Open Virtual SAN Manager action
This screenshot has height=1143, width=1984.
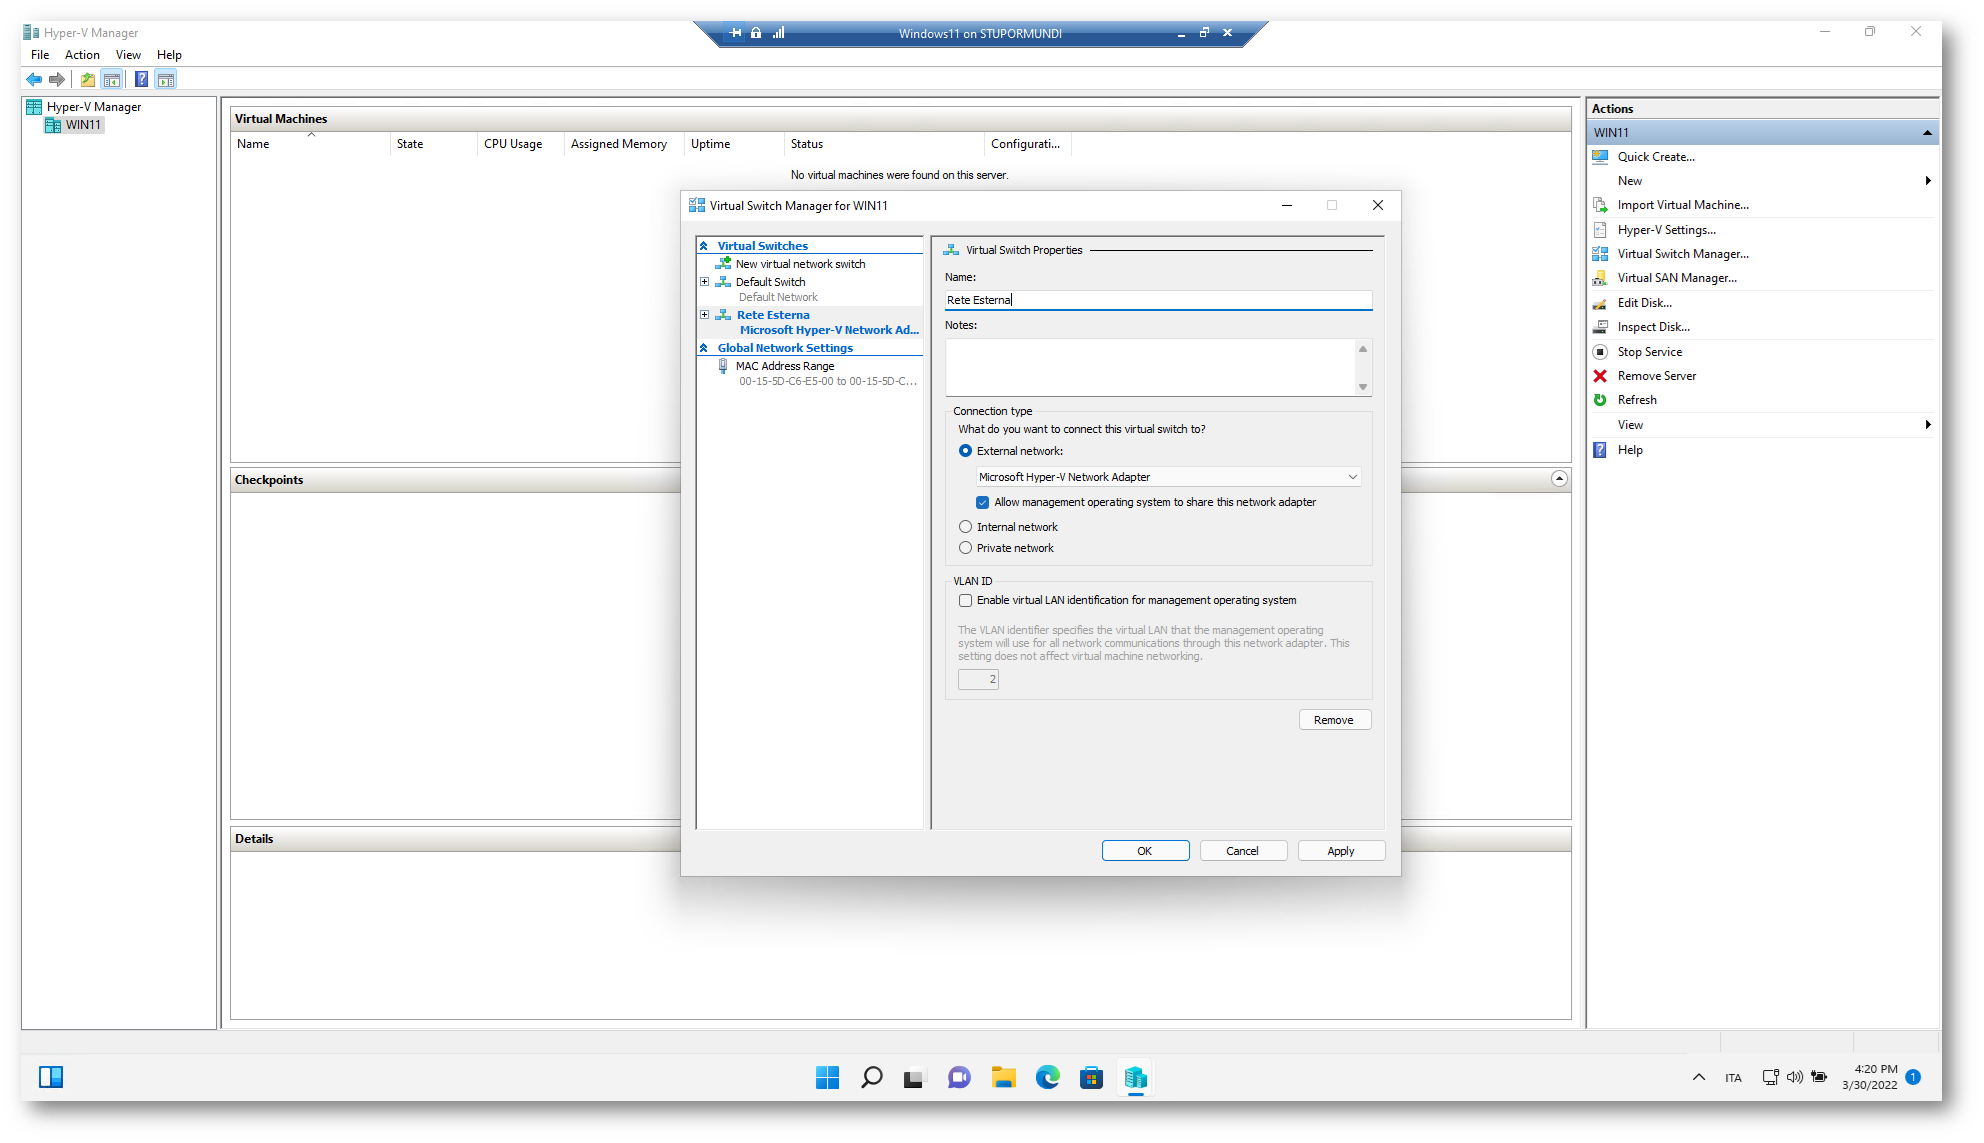[x=1677, y=278]
